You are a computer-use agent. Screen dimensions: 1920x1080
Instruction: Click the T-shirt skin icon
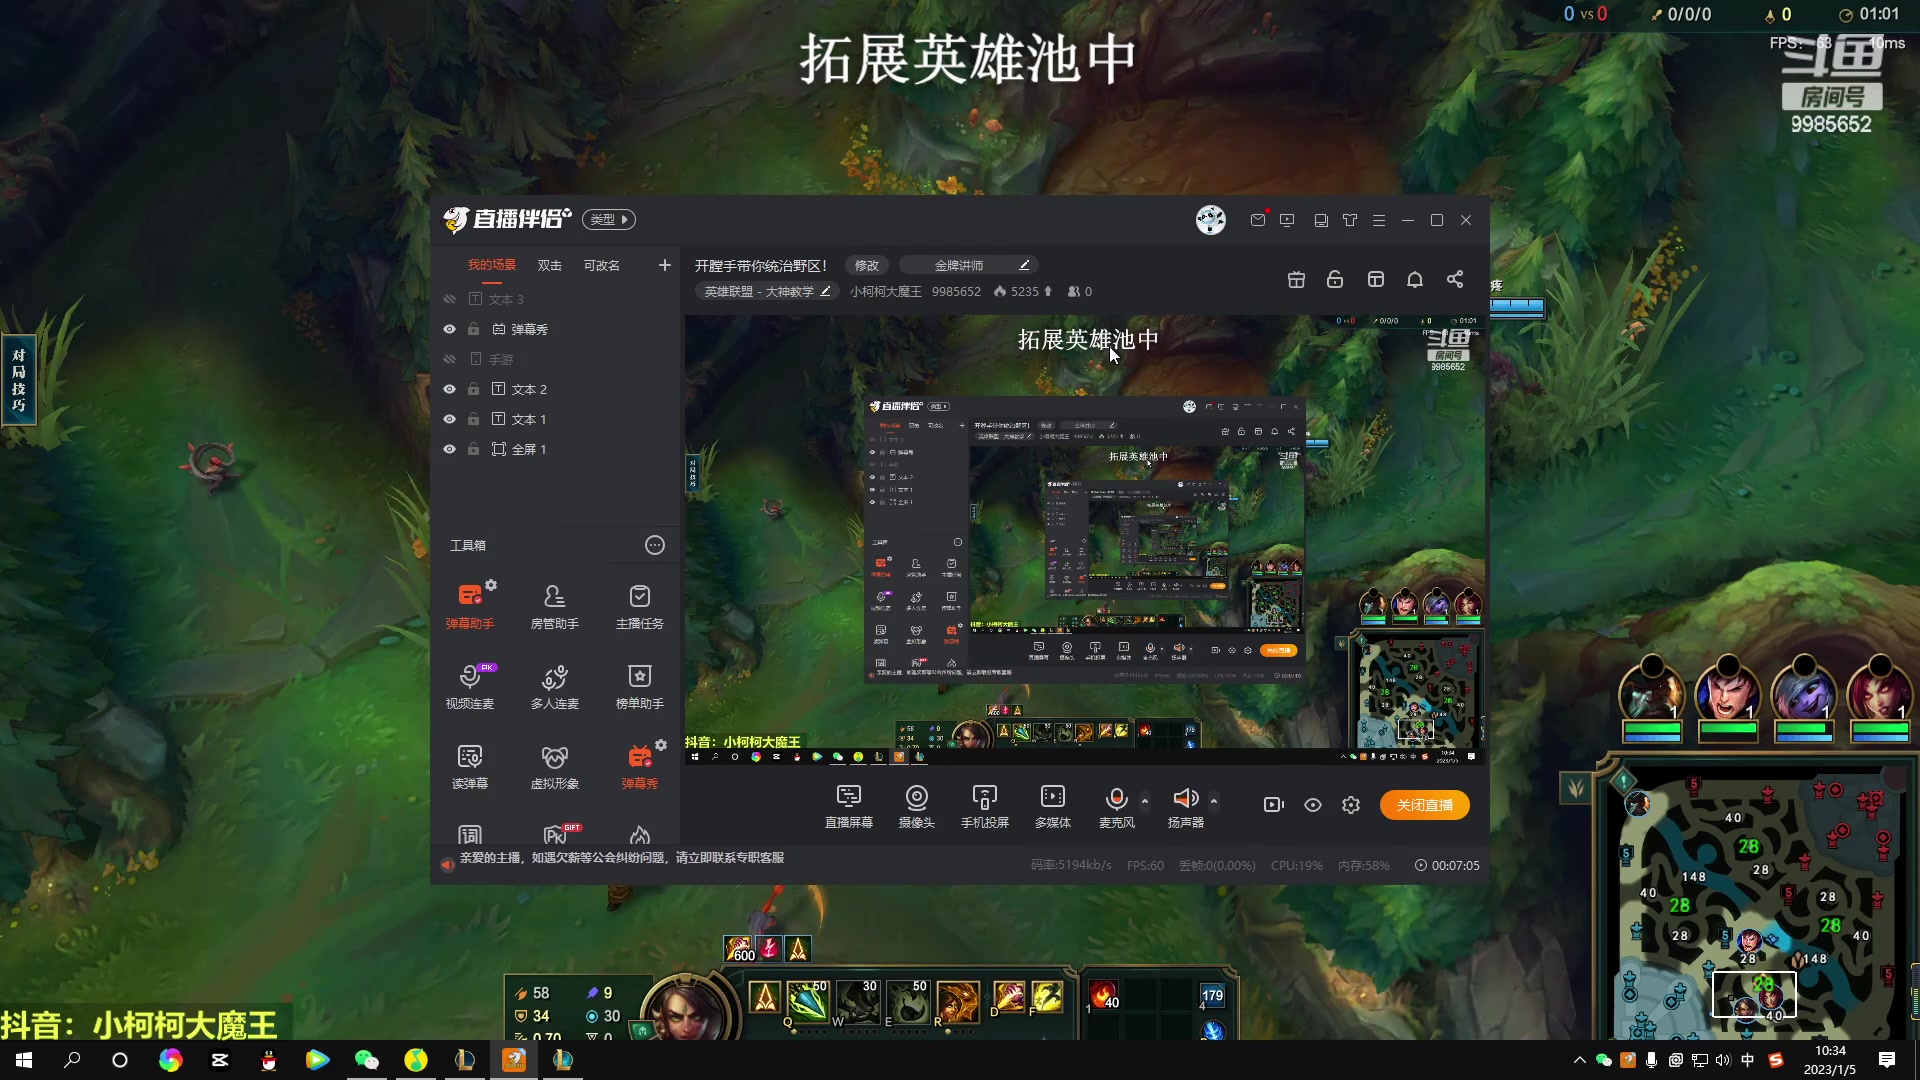[1350, 220]
